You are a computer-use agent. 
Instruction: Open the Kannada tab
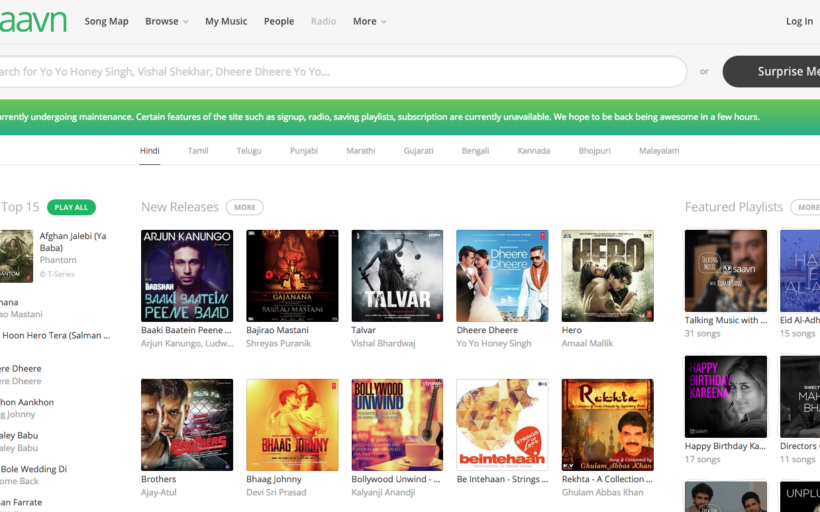pos(533,151)
